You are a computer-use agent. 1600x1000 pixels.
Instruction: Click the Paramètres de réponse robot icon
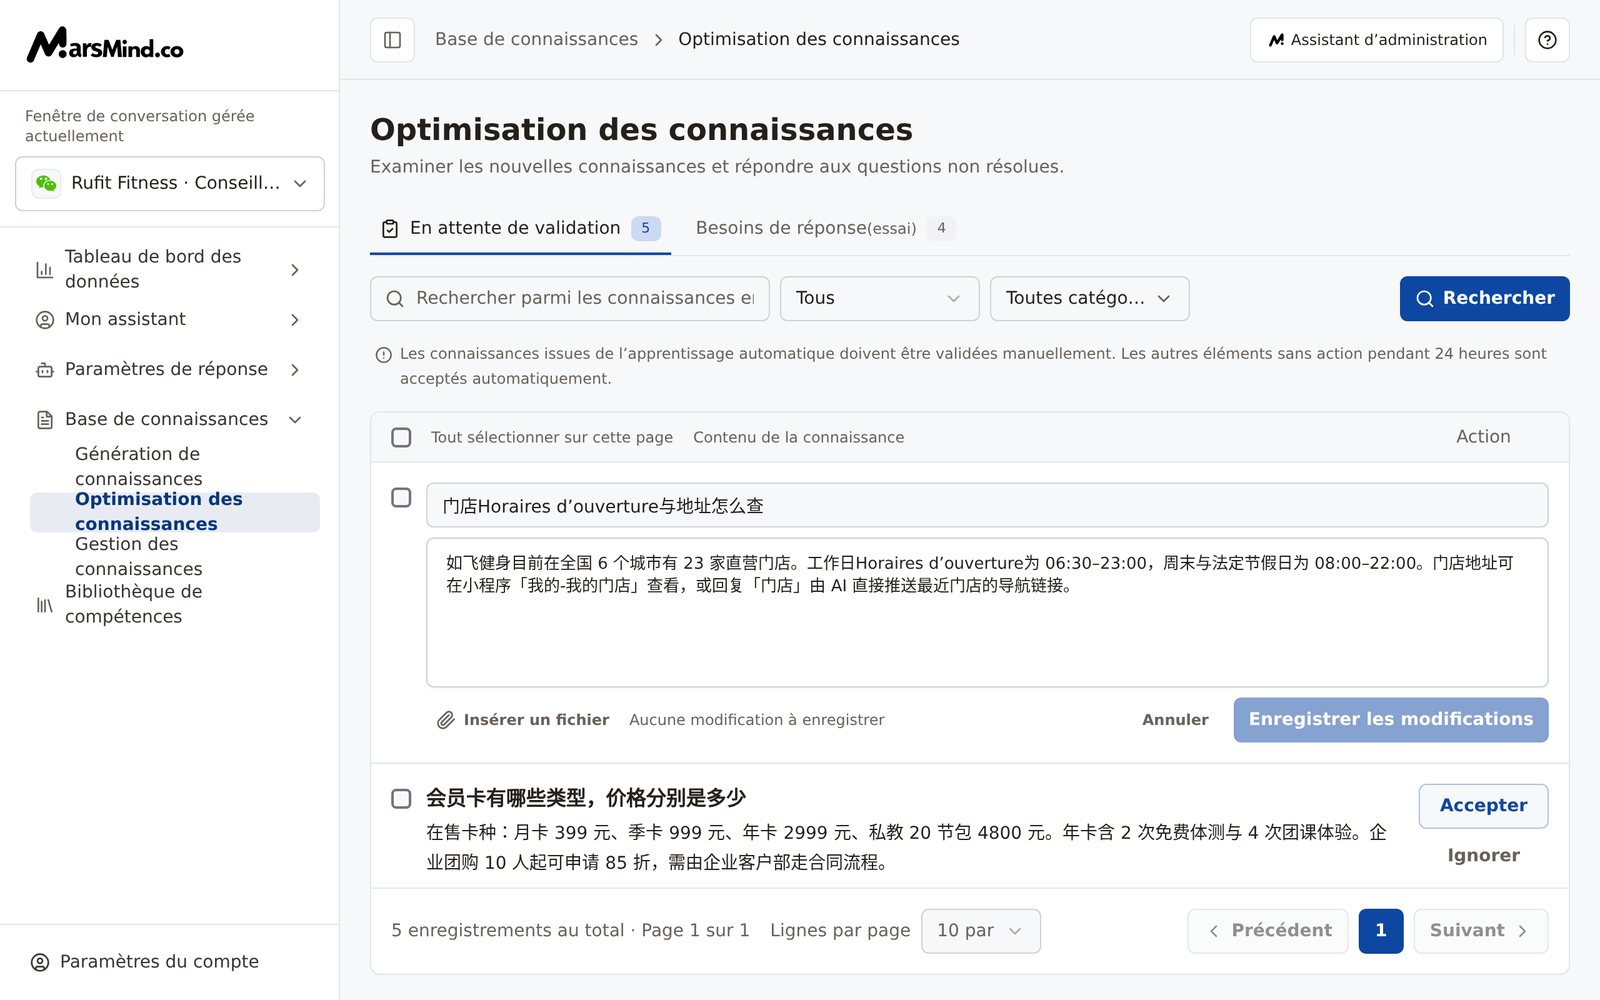[45, 370]
